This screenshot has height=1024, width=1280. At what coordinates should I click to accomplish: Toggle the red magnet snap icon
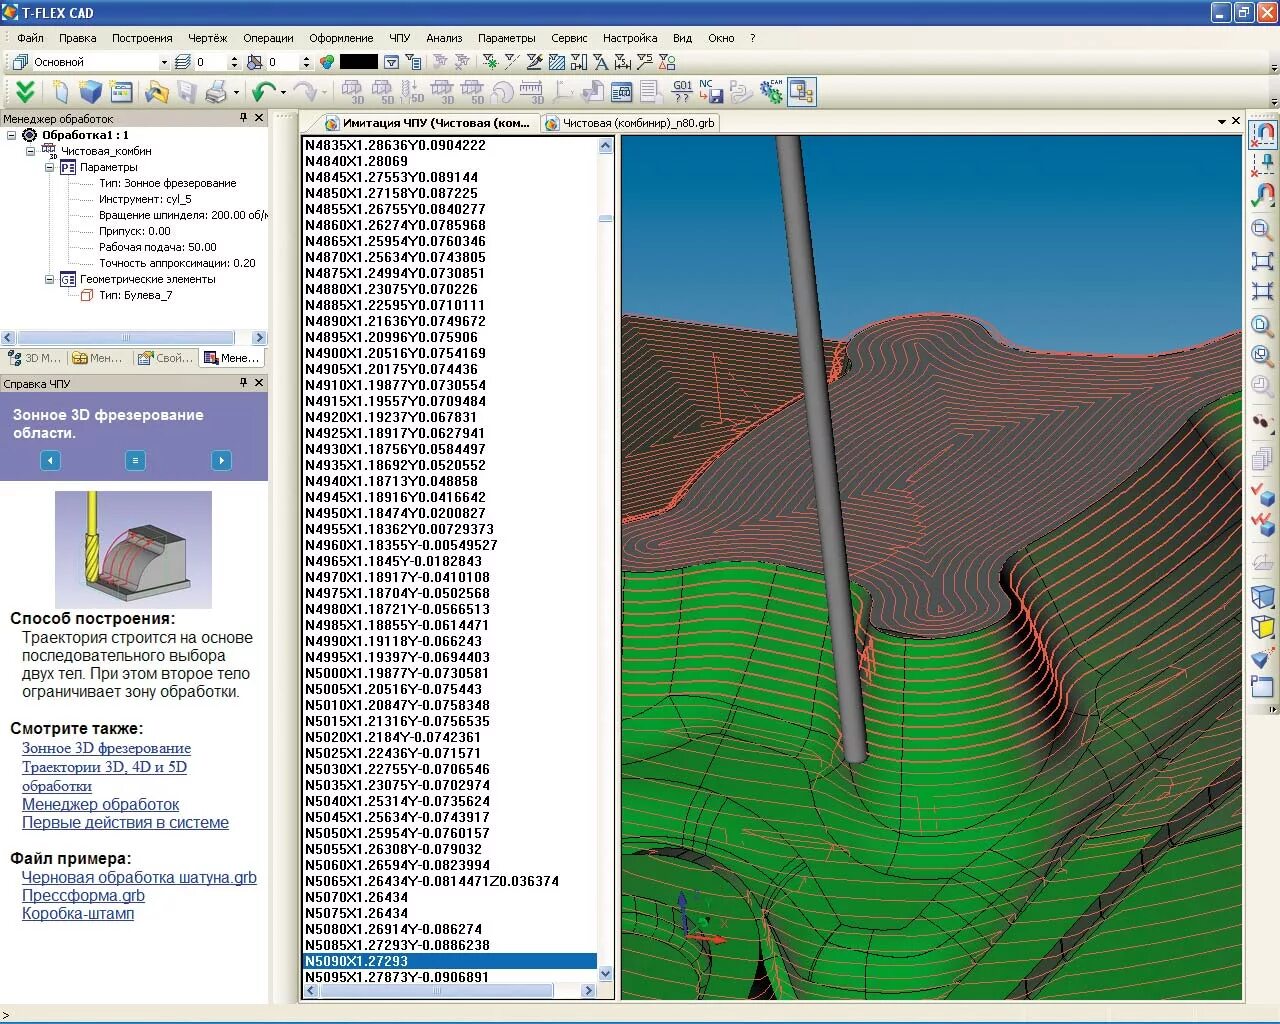pyautogui.click(x=1263, y=133)
